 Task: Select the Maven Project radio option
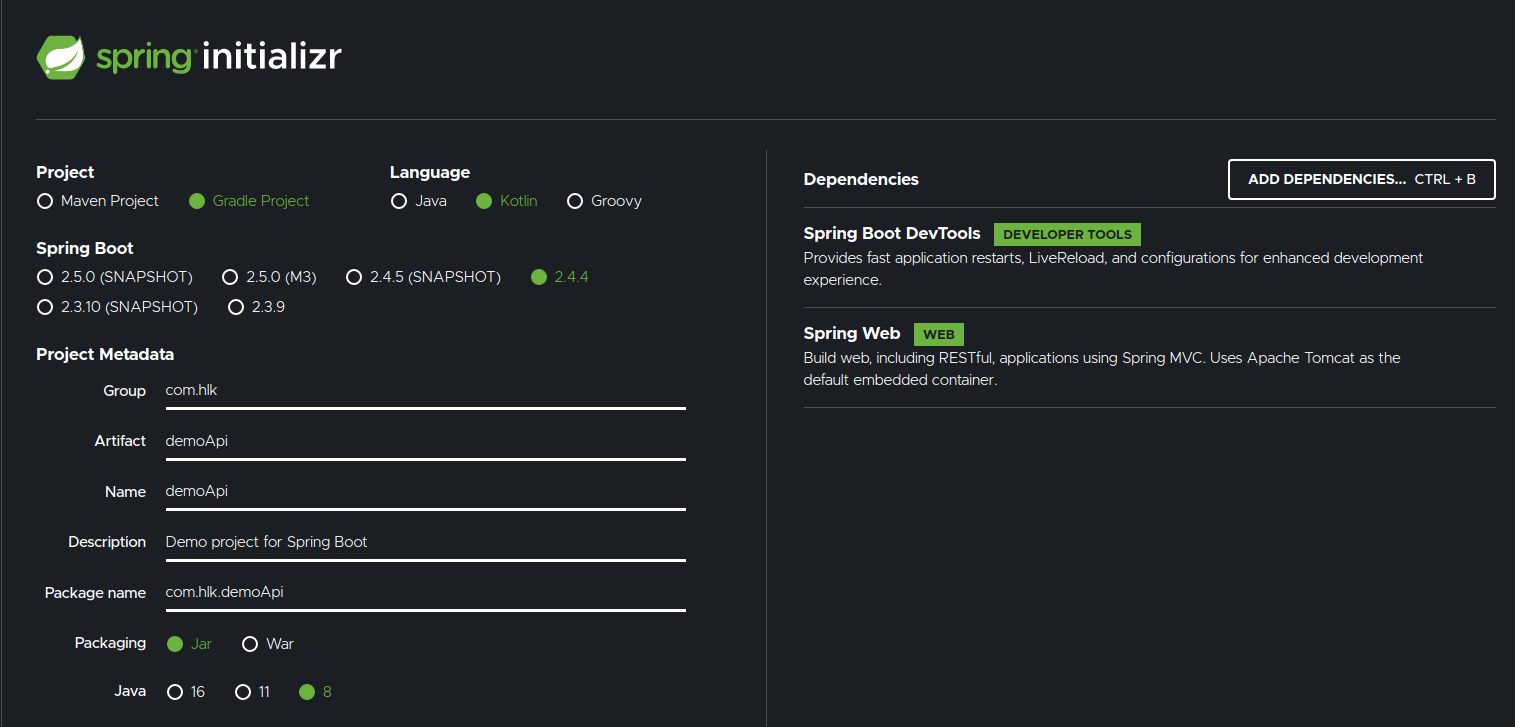click(45, 201)
